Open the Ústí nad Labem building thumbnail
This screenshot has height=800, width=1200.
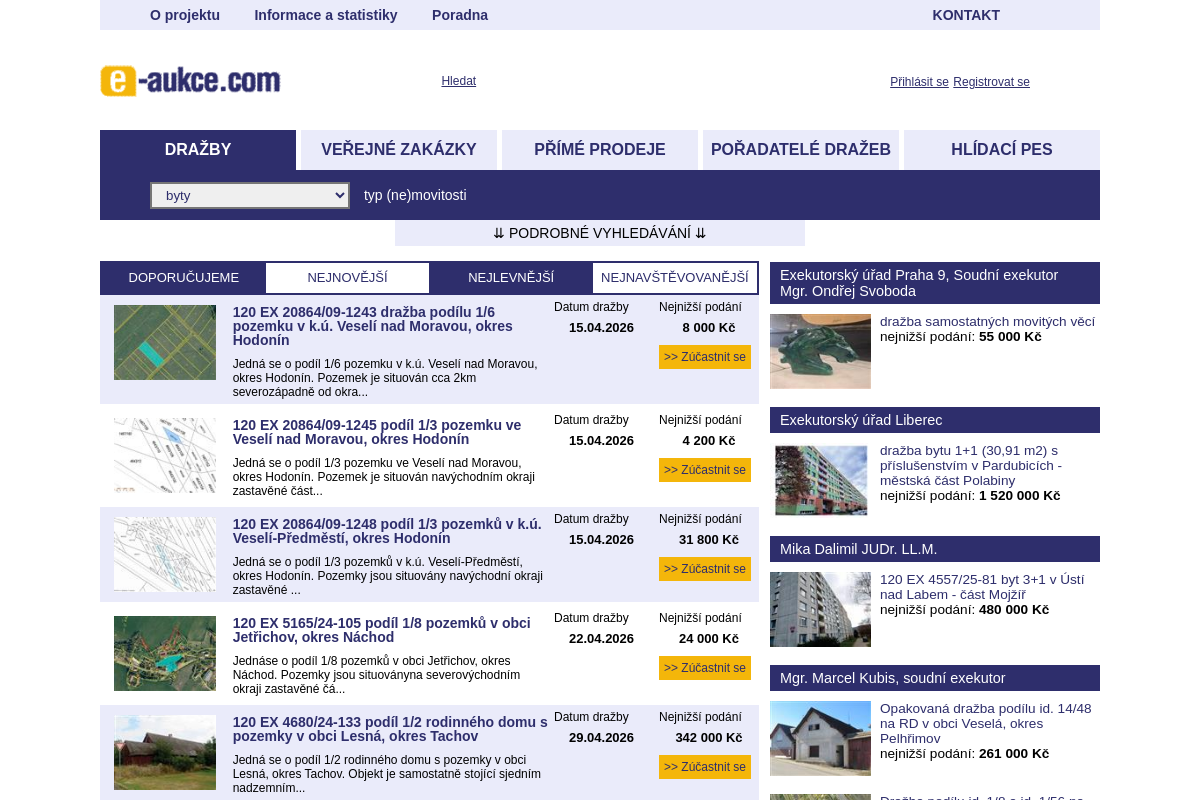pyautogui.click(x=820, y=609)
